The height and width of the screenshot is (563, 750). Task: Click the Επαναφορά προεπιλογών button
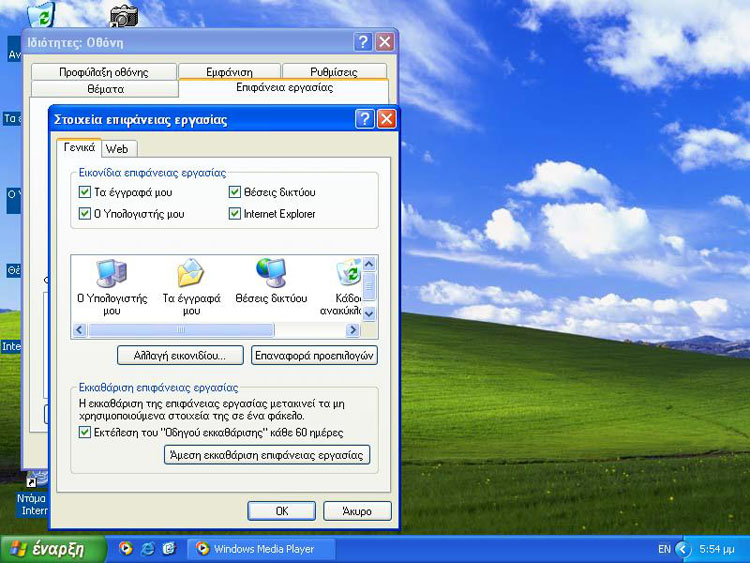click(314, 355)
